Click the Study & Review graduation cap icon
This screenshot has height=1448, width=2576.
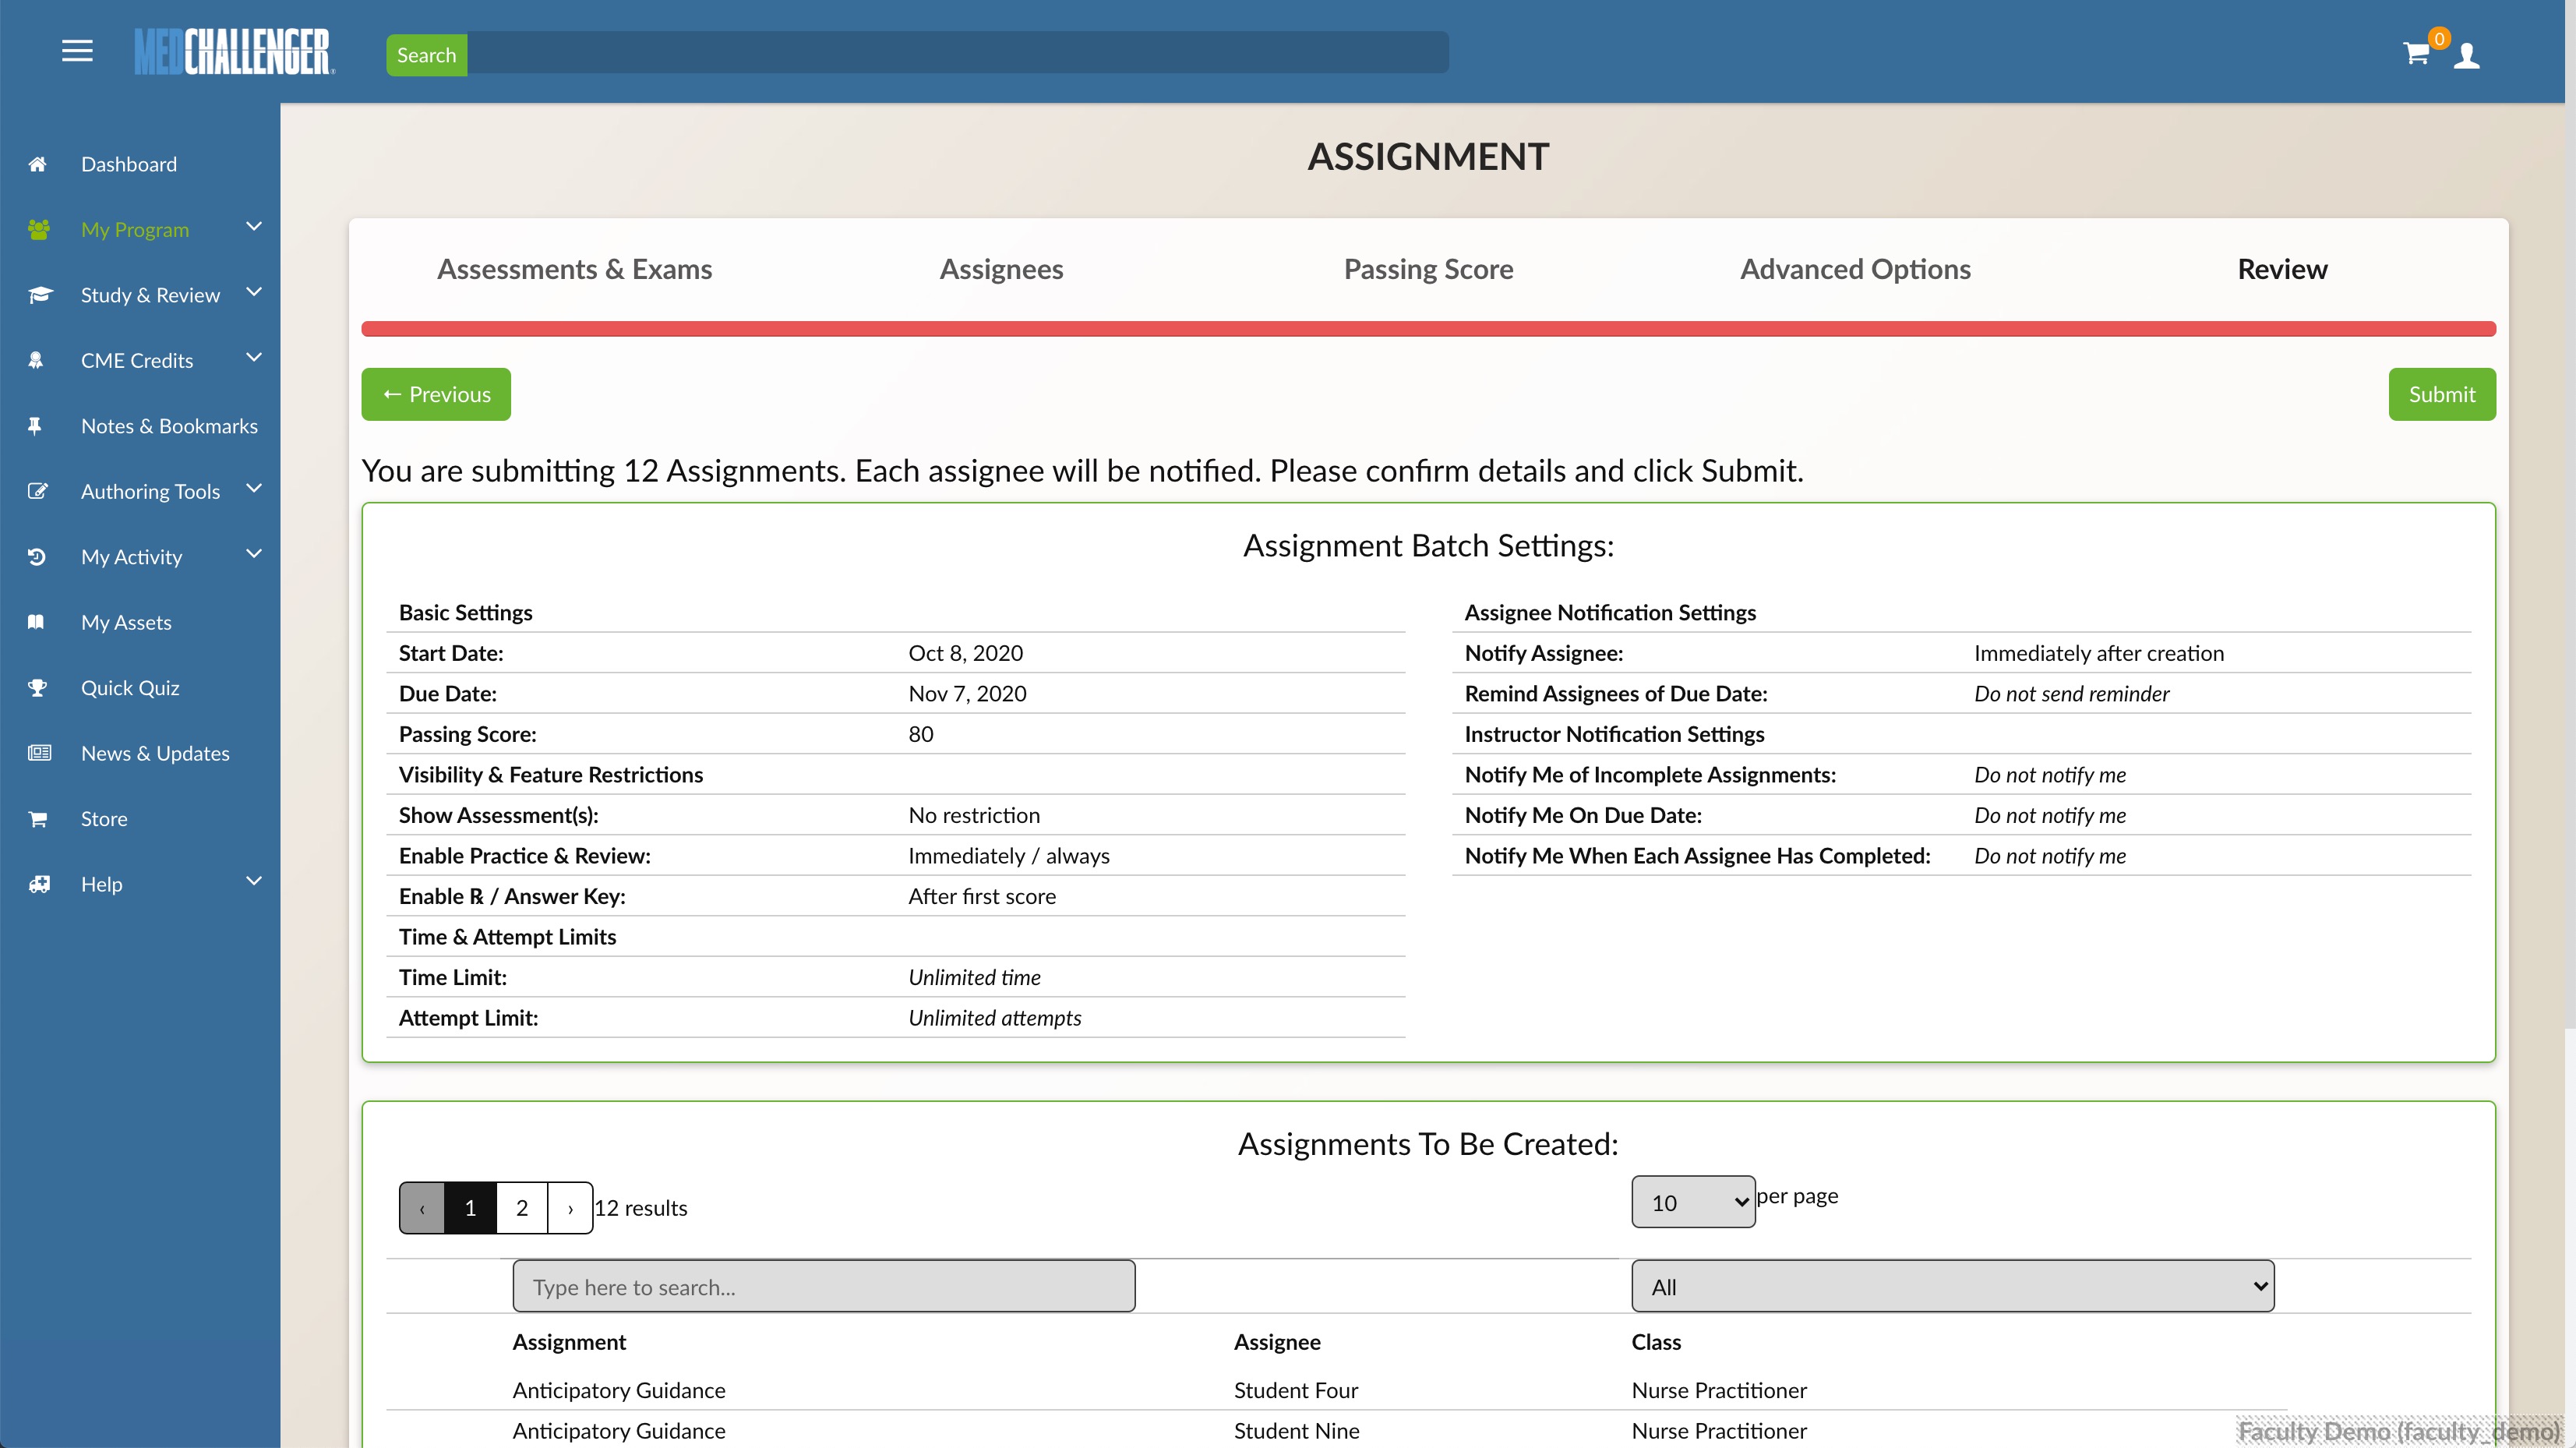40,295
